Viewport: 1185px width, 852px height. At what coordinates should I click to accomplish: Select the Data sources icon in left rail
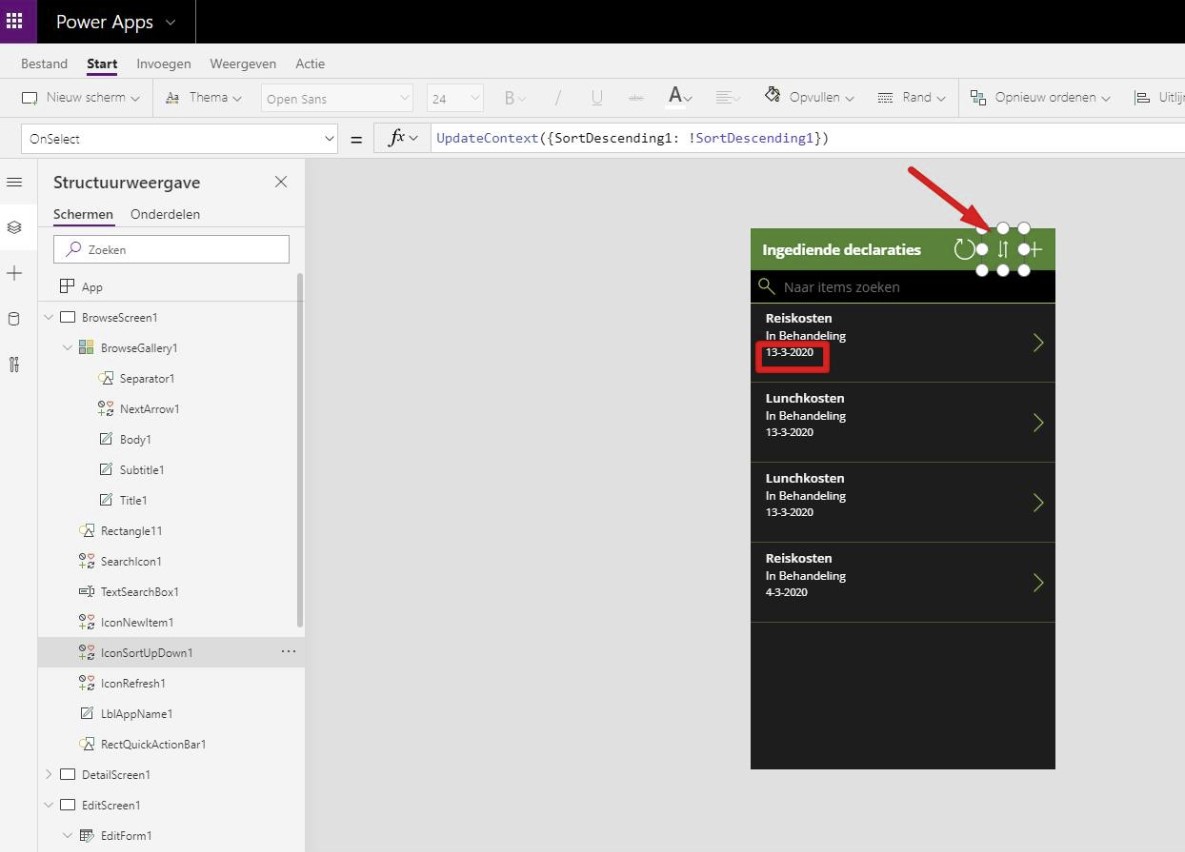tap(15, 317)
